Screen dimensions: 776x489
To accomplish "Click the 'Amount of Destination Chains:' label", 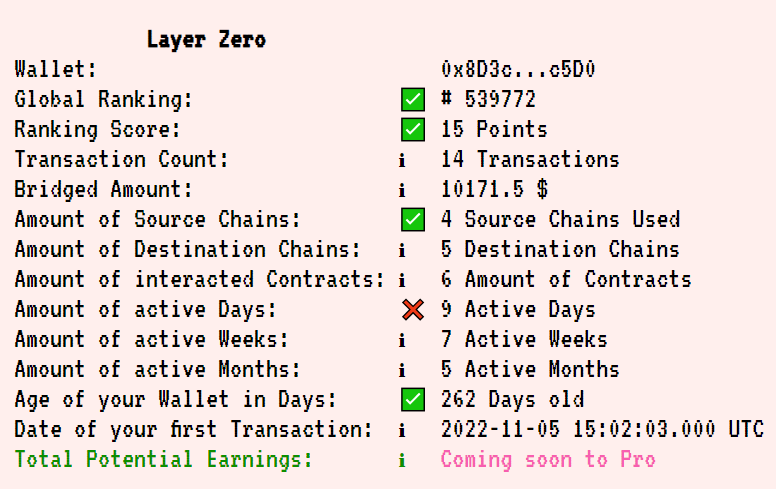I will 188,250.
